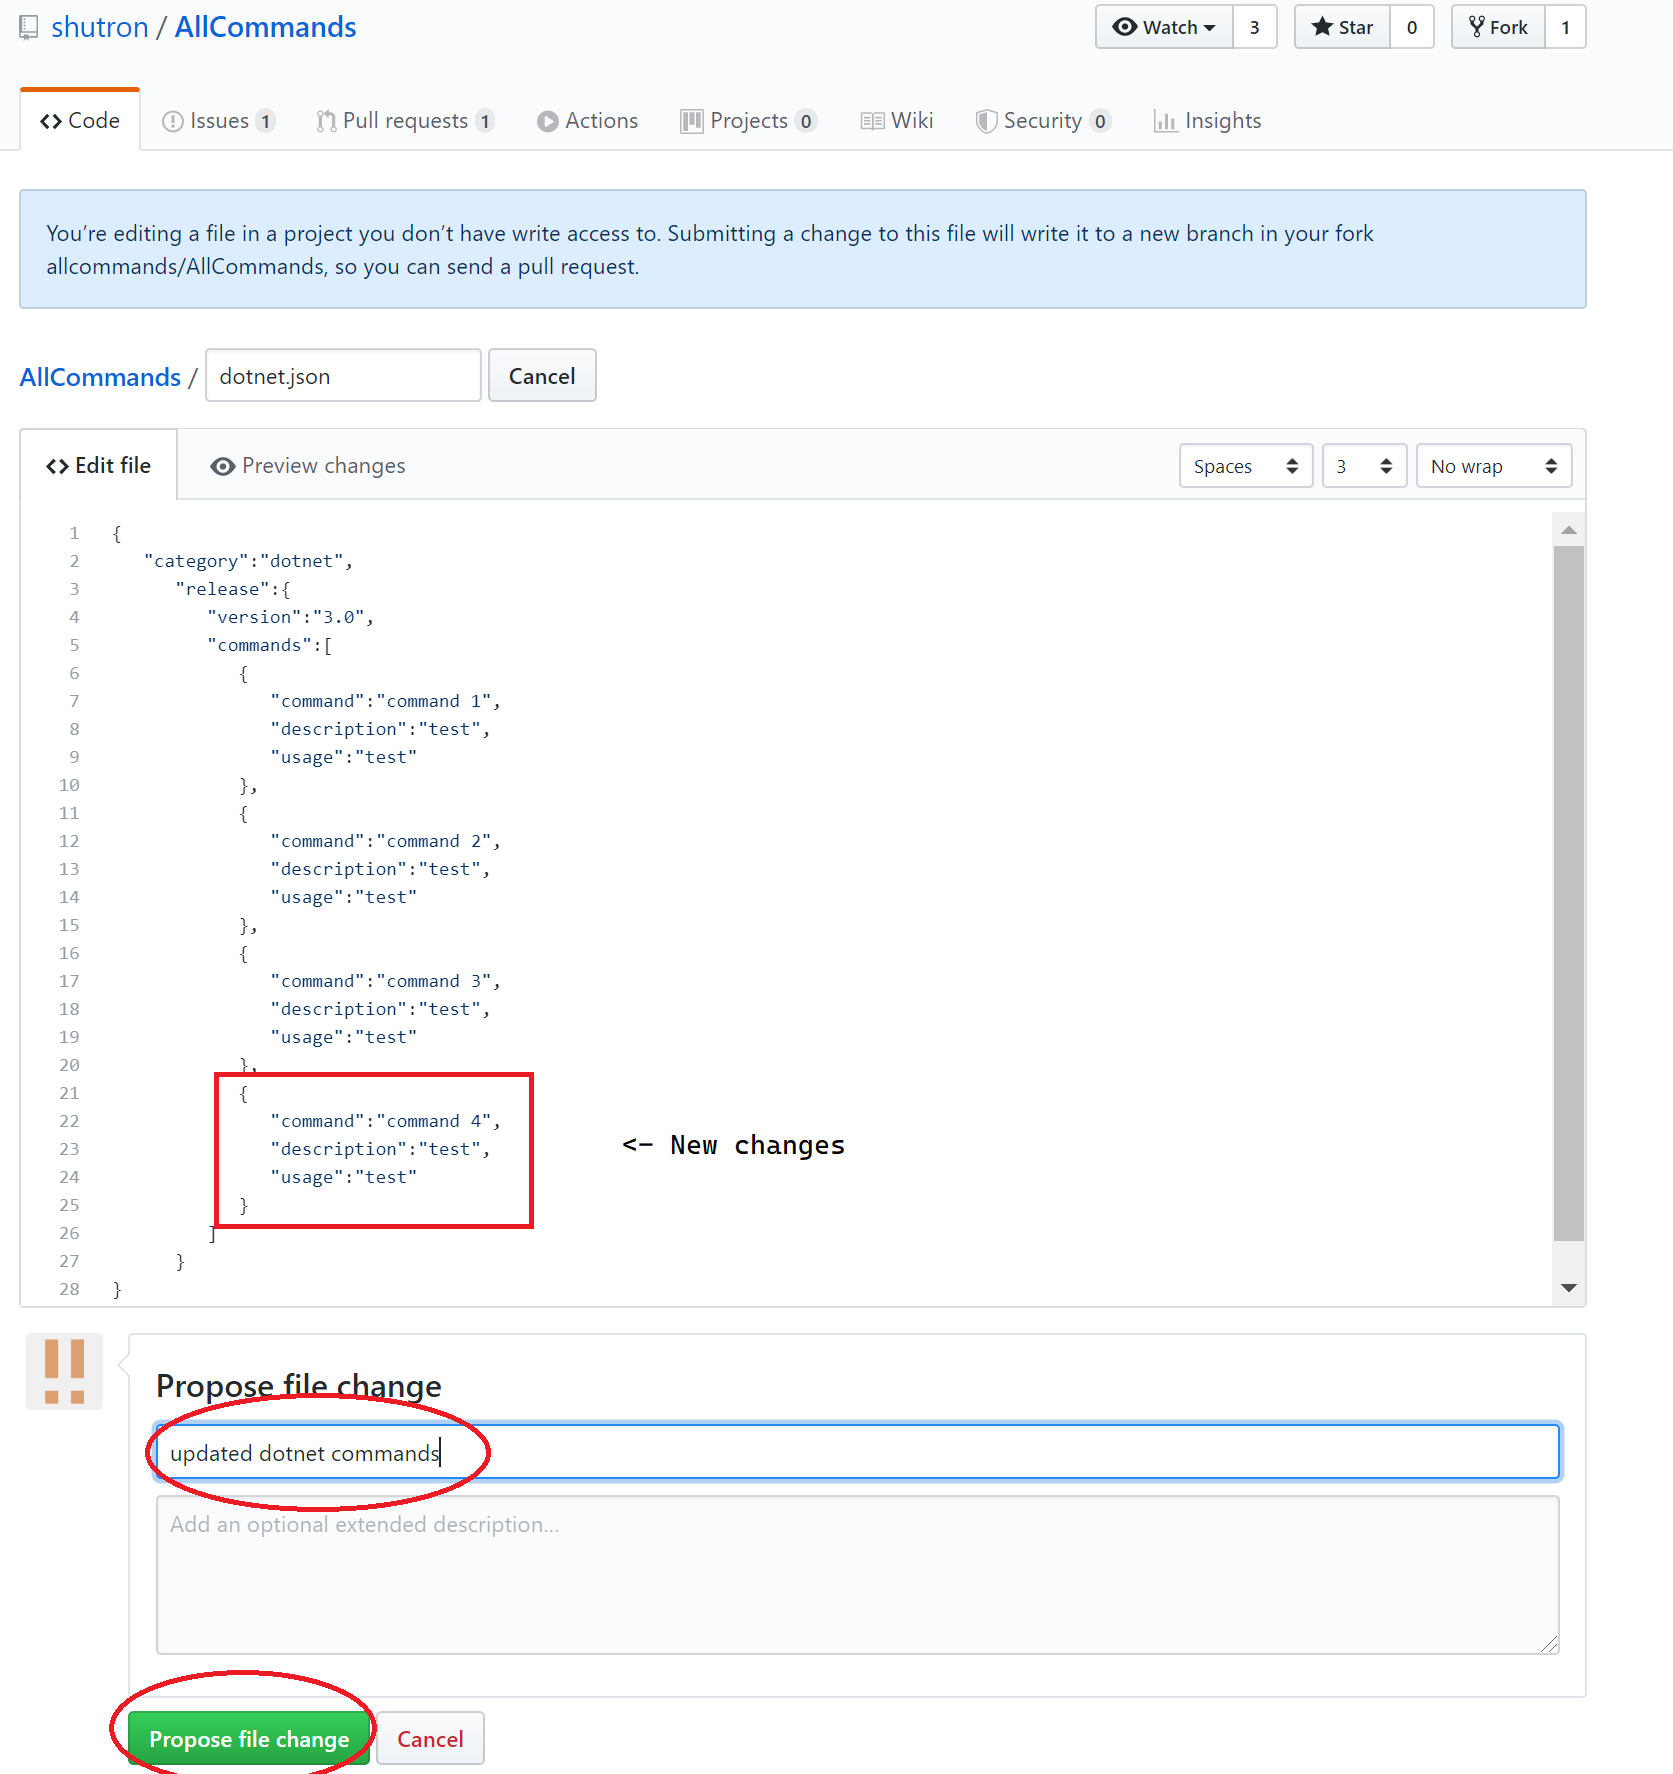
Task: Switch to Preview changes tab
Action: (308, 466)
